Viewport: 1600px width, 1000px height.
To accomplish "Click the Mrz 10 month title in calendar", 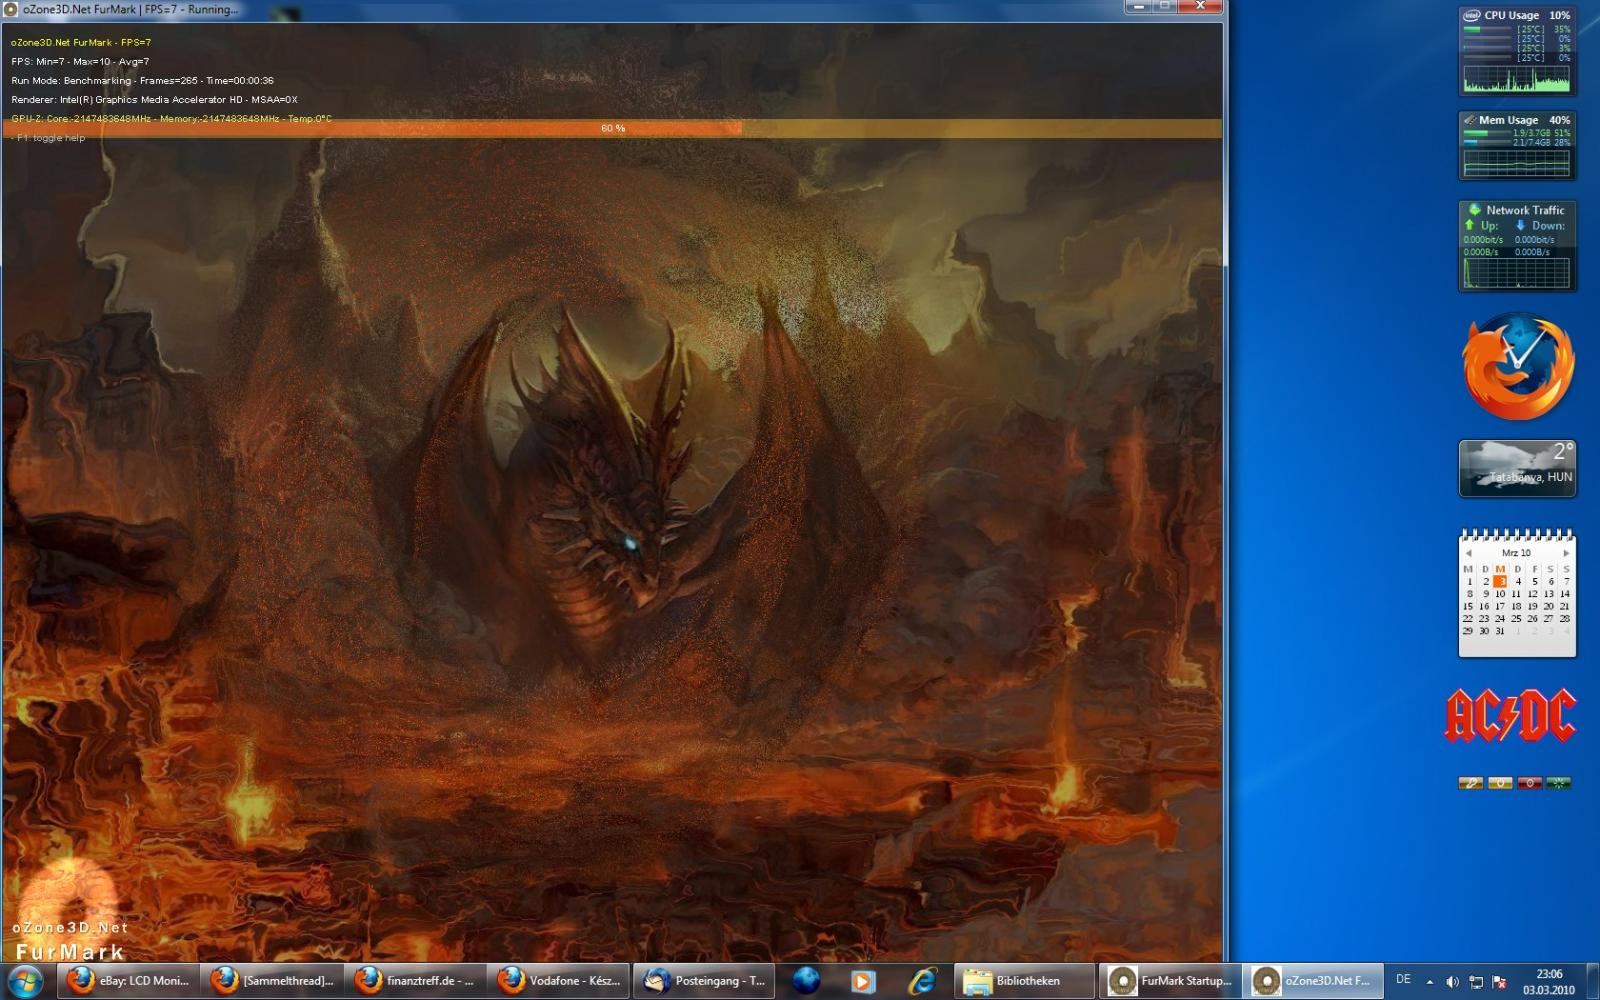I will click(x=1516, y=553).
